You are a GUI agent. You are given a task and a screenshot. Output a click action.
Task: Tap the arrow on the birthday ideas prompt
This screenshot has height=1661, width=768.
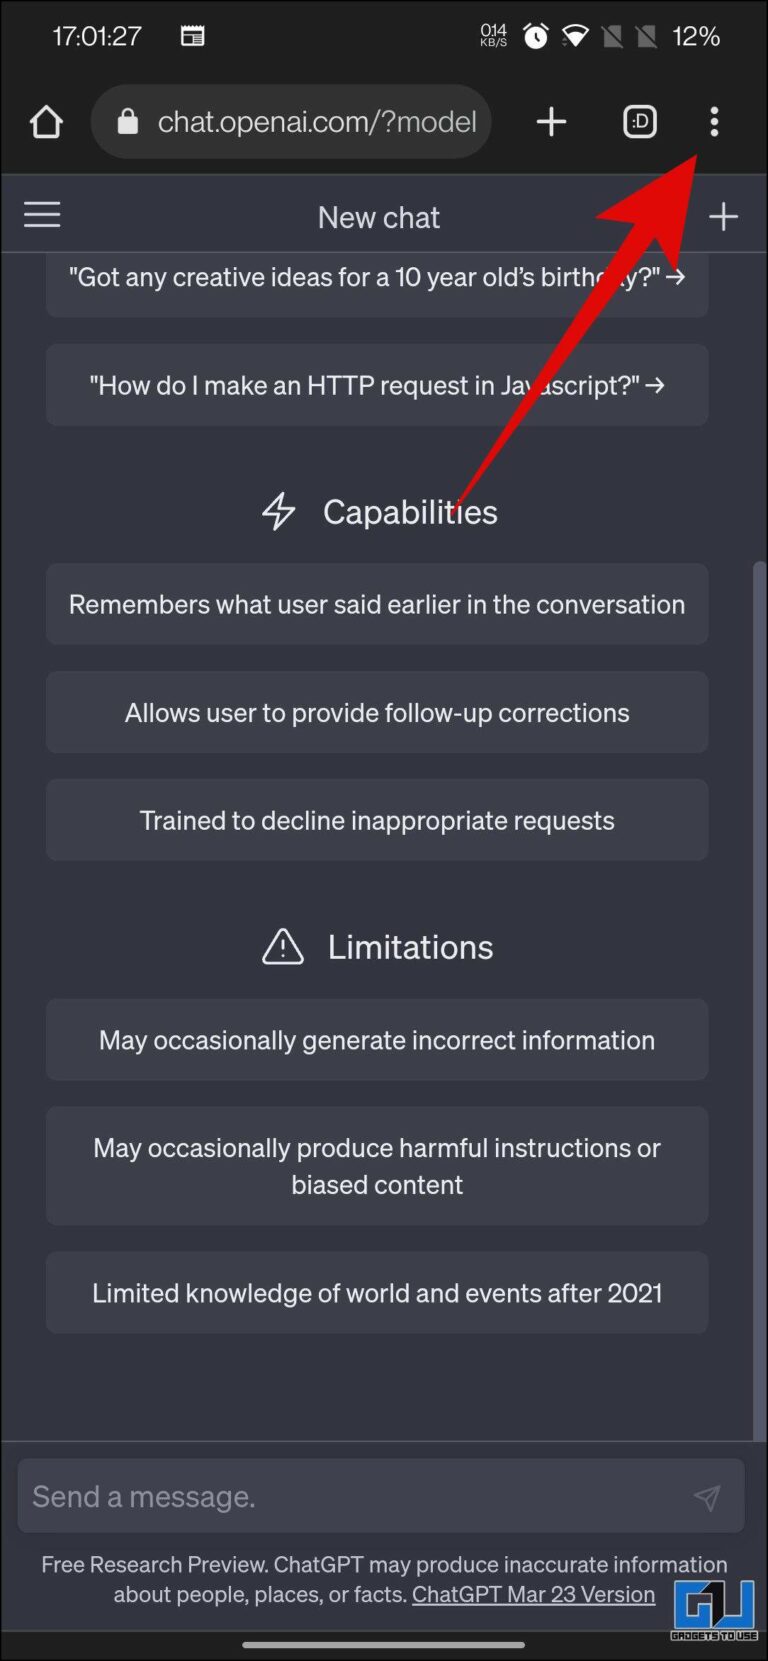point(676,277)
